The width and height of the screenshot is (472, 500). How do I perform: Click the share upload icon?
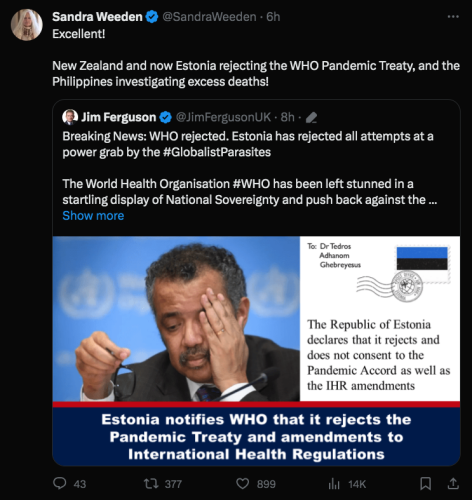coord(453,483)
